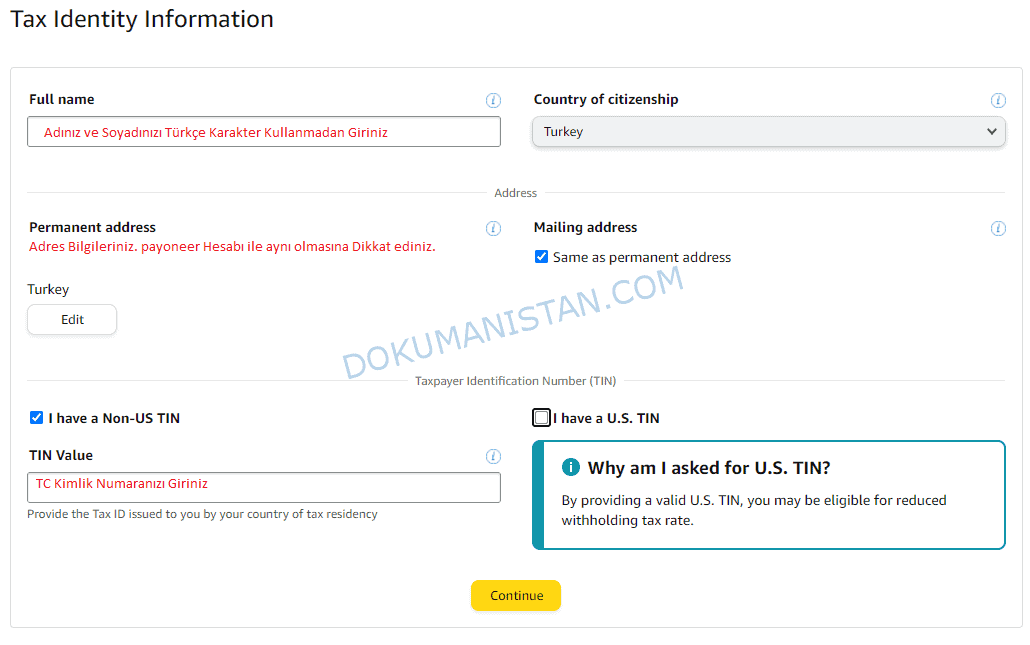
Task: Click into the TIN Value field
Action: 264,487
